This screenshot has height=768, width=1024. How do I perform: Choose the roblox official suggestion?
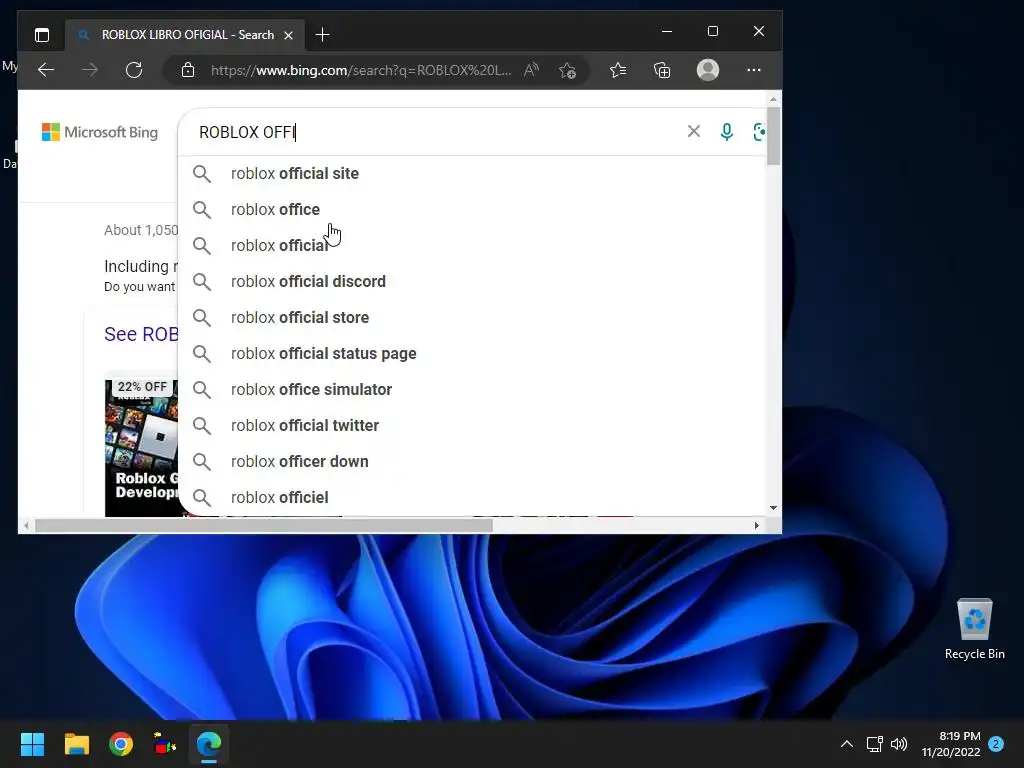472,246
